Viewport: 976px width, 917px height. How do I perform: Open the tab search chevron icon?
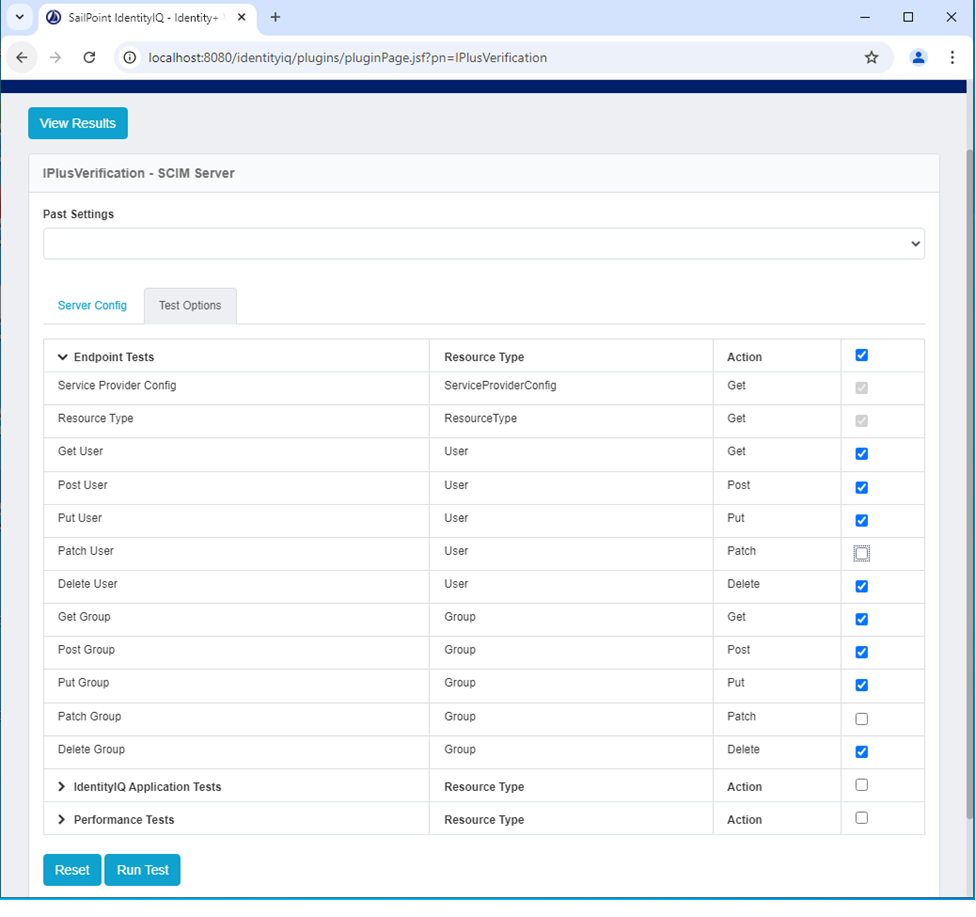tap(18, 17)
